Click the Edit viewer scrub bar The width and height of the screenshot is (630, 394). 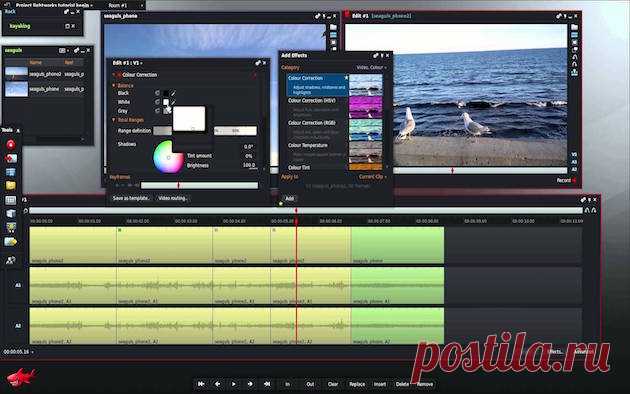click(x=480, y=170)
